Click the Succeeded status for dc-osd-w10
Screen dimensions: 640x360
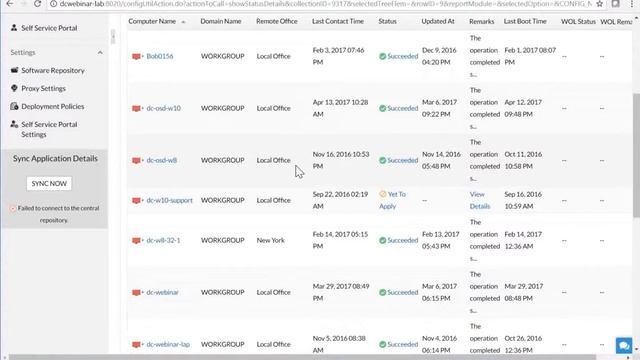point(402,108)
